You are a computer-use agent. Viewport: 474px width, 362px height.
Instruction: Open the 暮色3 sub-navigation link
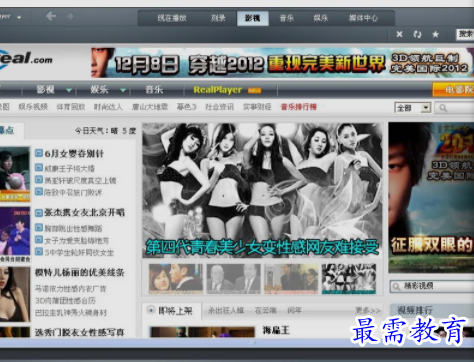[187, 107]
